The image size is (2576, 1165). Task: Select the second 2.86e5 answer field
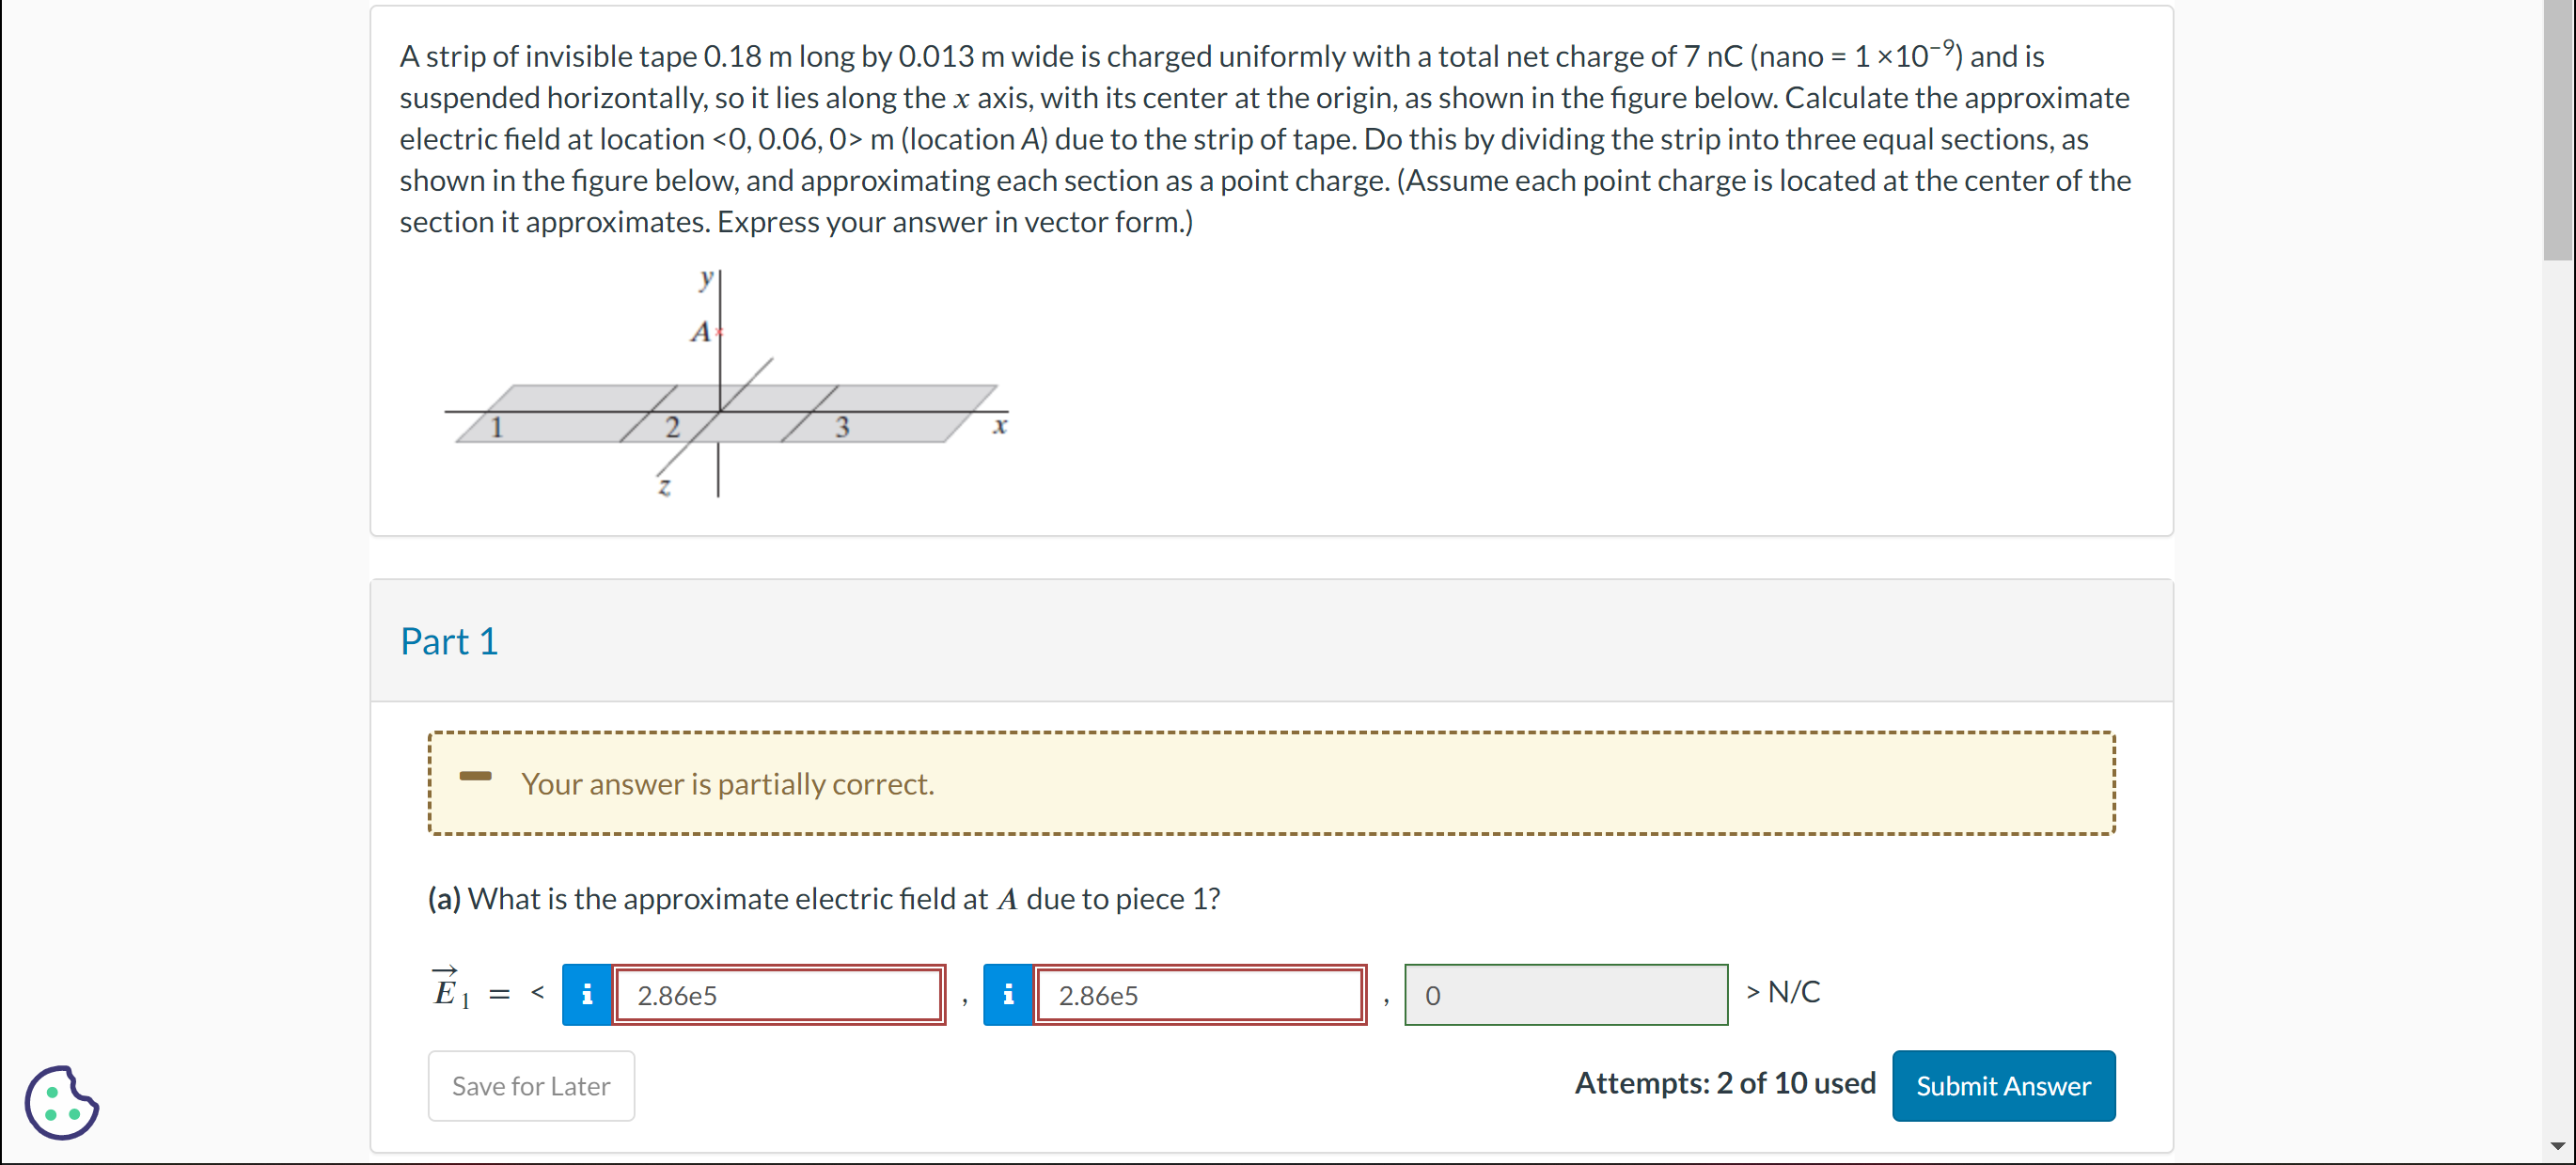[1200, 994]
